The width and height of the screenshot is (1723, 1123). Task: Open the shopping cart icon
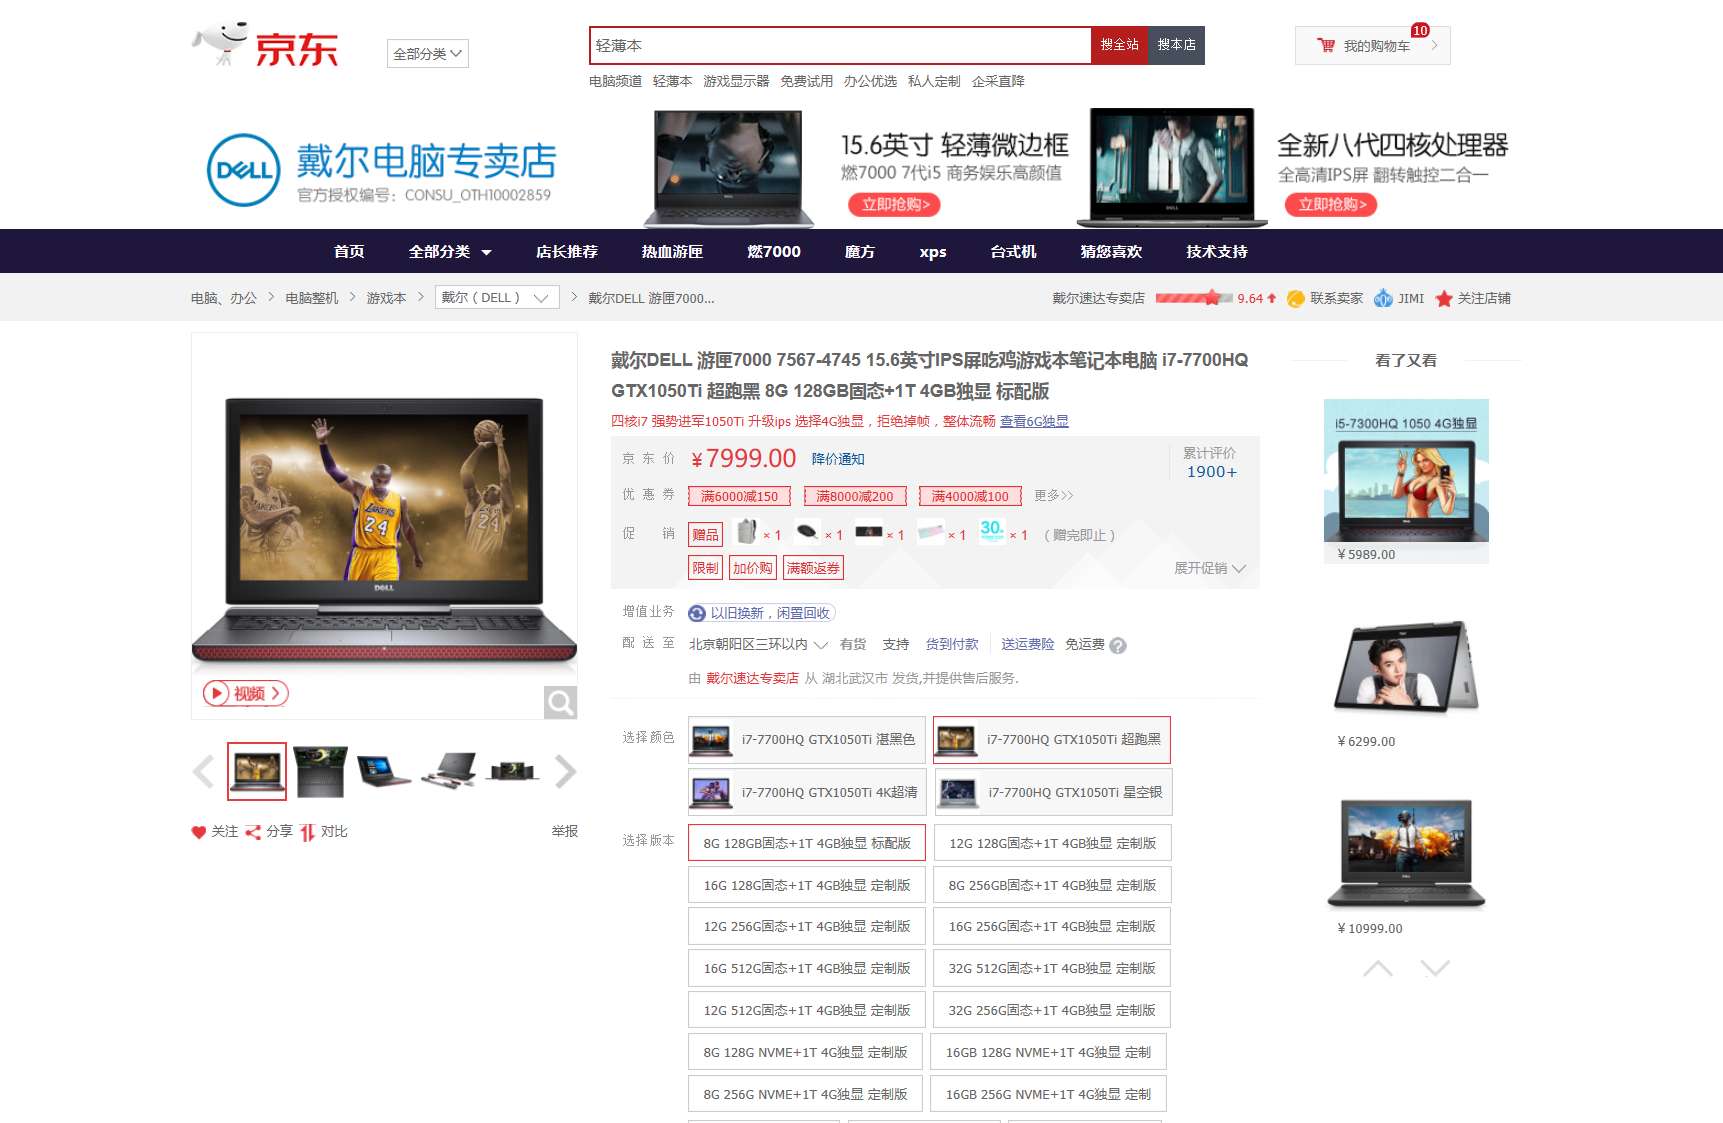[x=1326, y=46]
